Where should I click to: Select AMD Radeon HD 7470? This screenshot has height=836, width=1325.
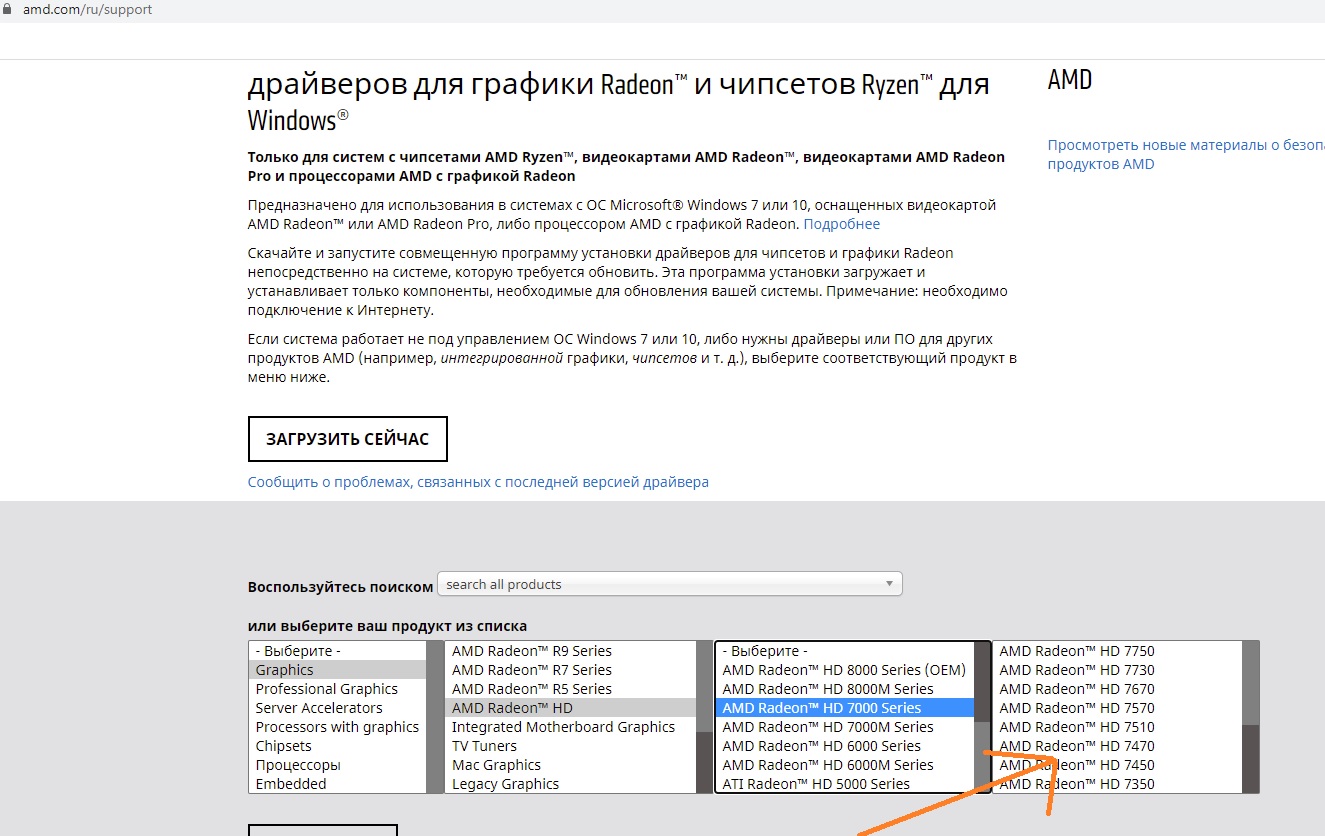coord(1117,746)
